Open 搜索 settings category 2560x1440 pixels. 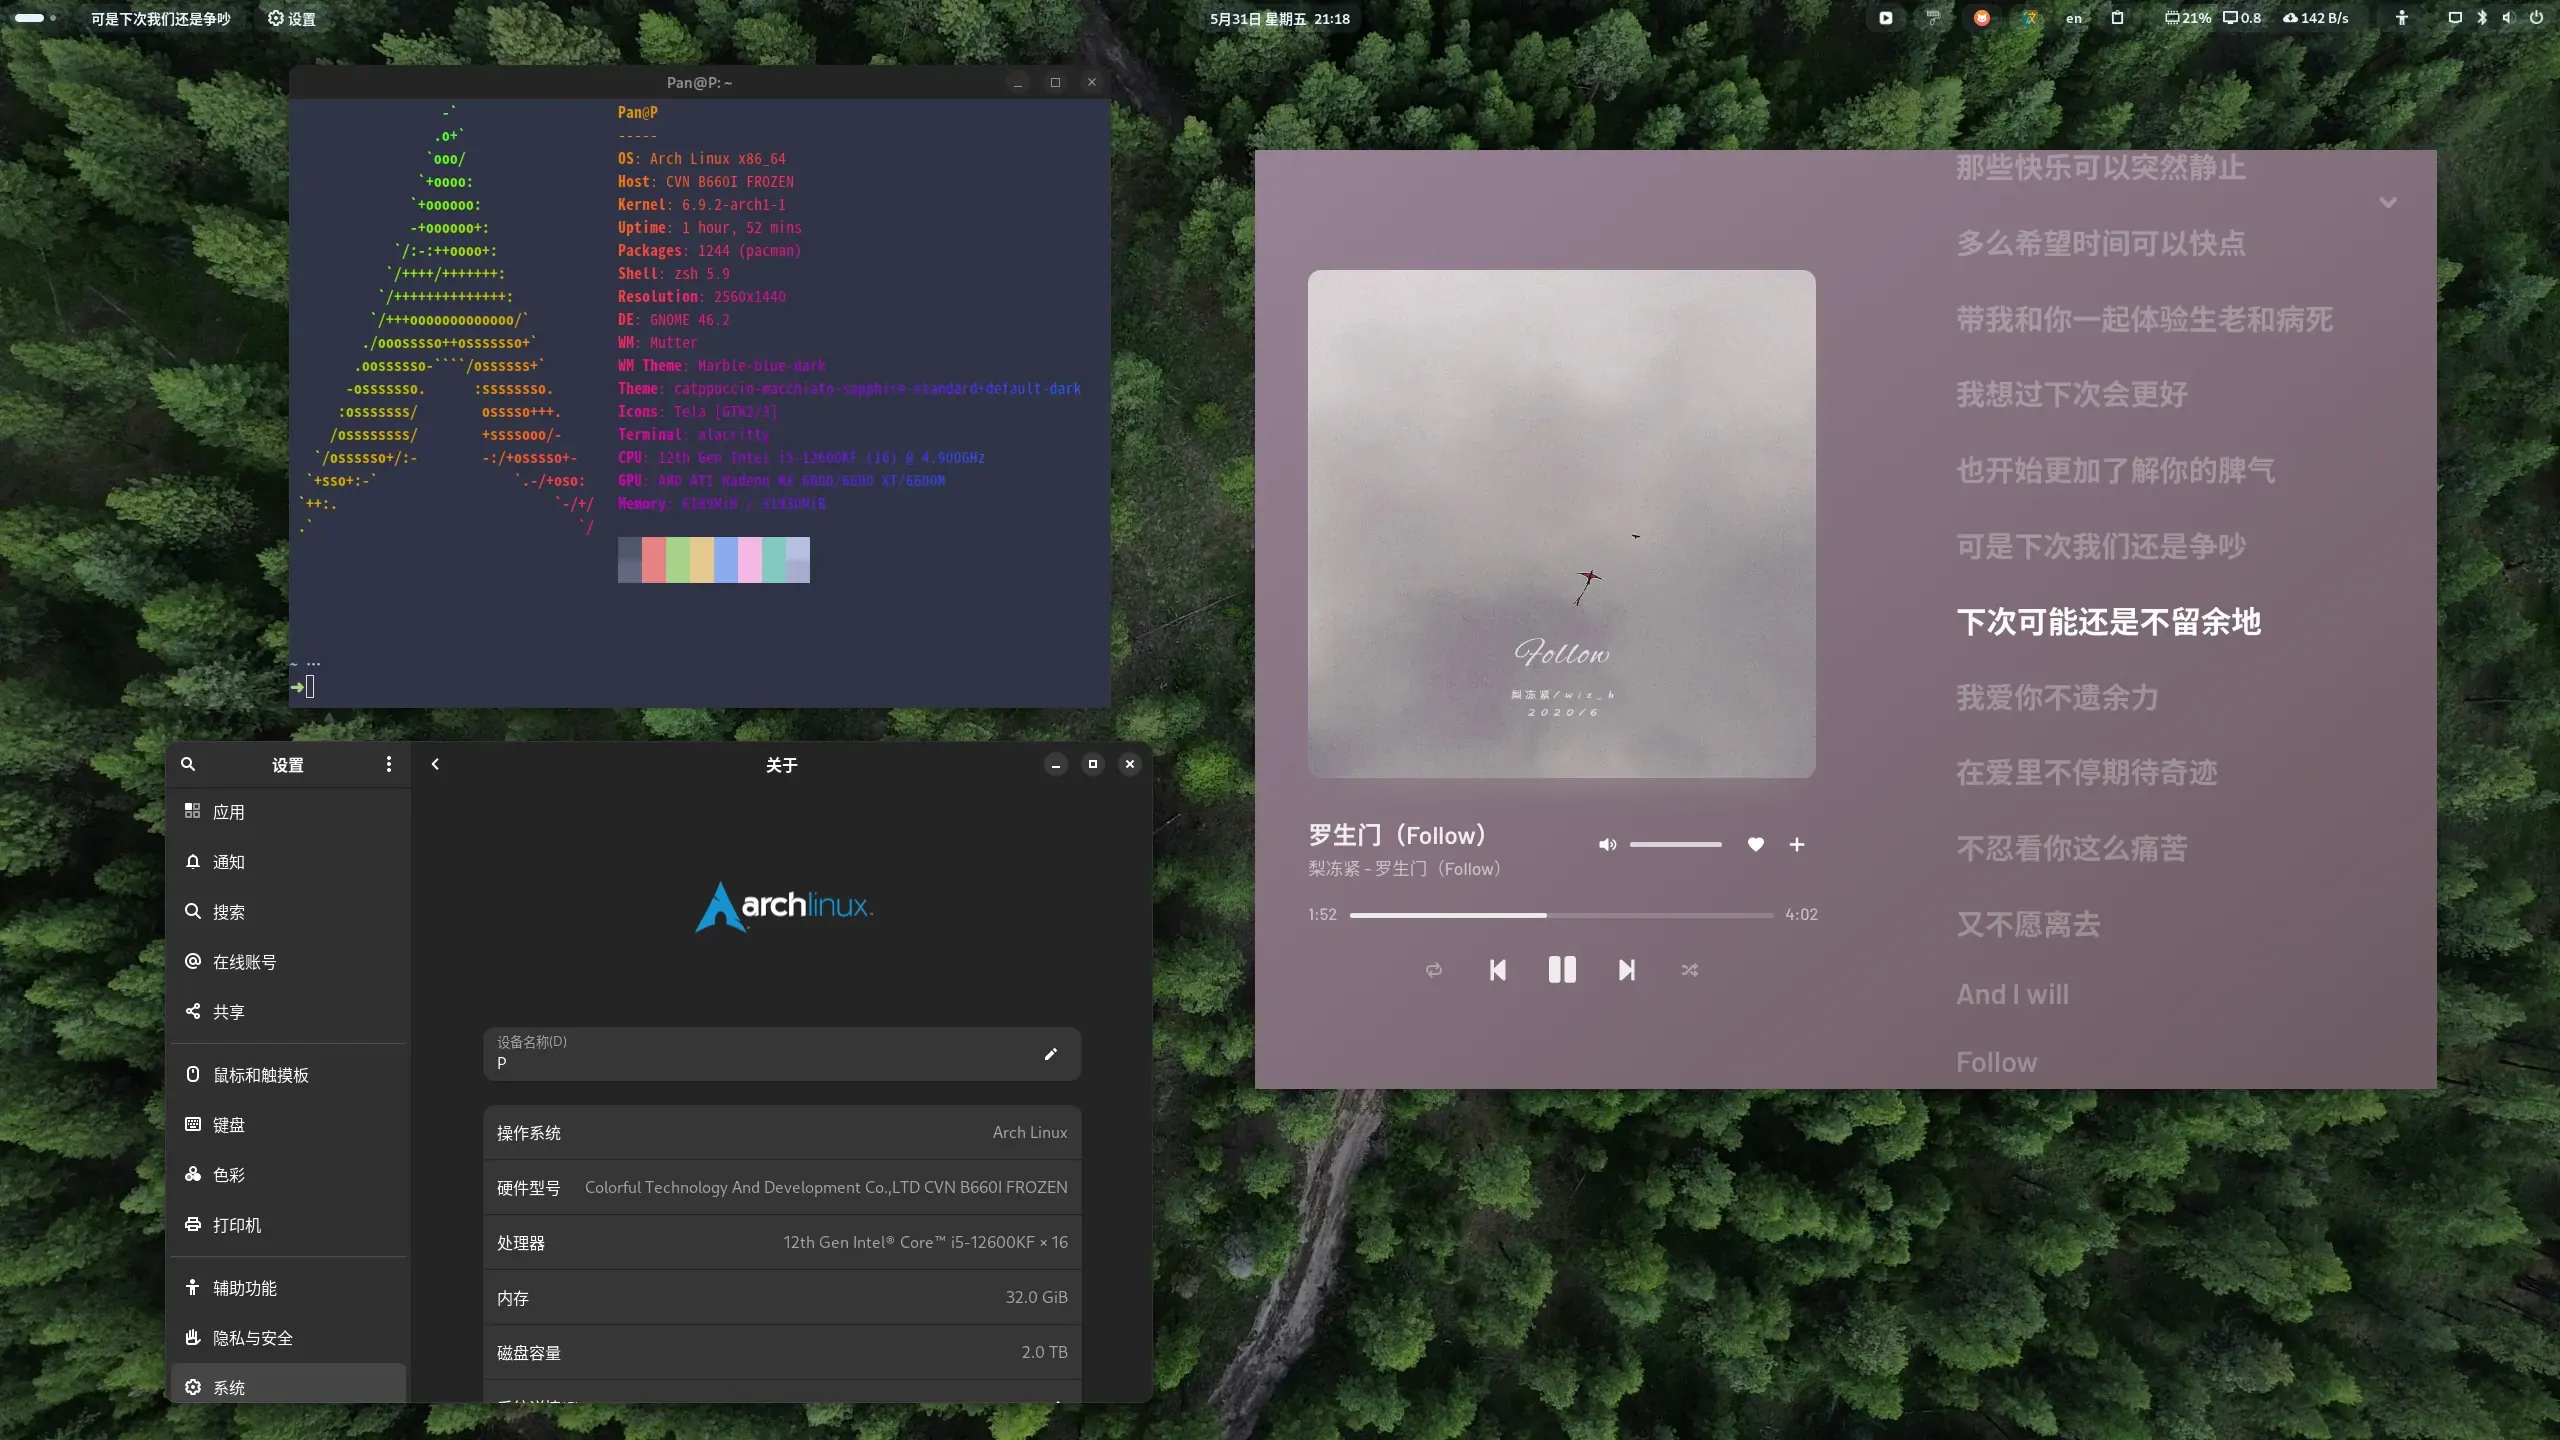tap(289, 911)
